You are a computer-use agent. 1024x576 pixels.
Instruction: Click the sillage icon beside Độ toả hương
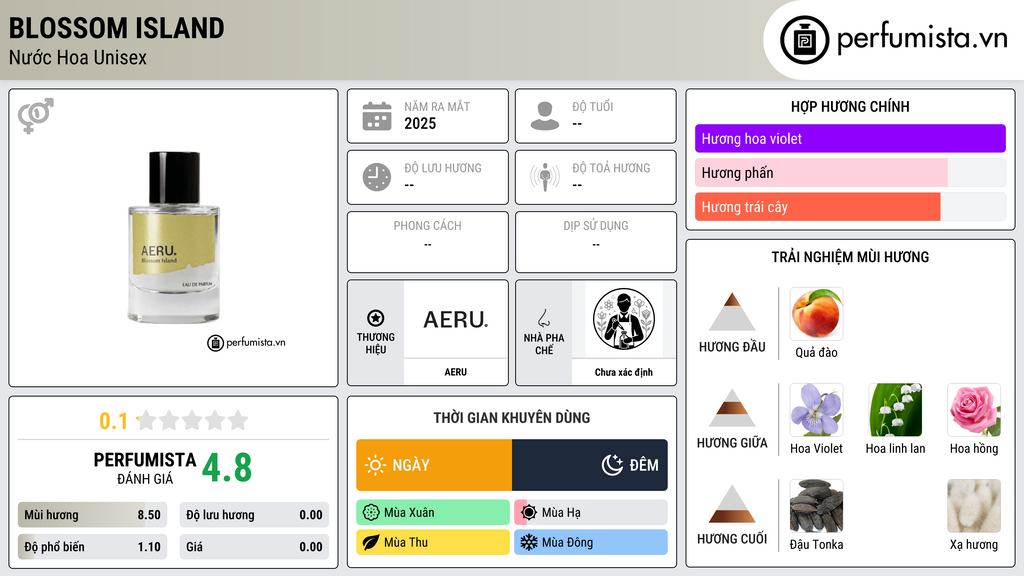[545, 177]
